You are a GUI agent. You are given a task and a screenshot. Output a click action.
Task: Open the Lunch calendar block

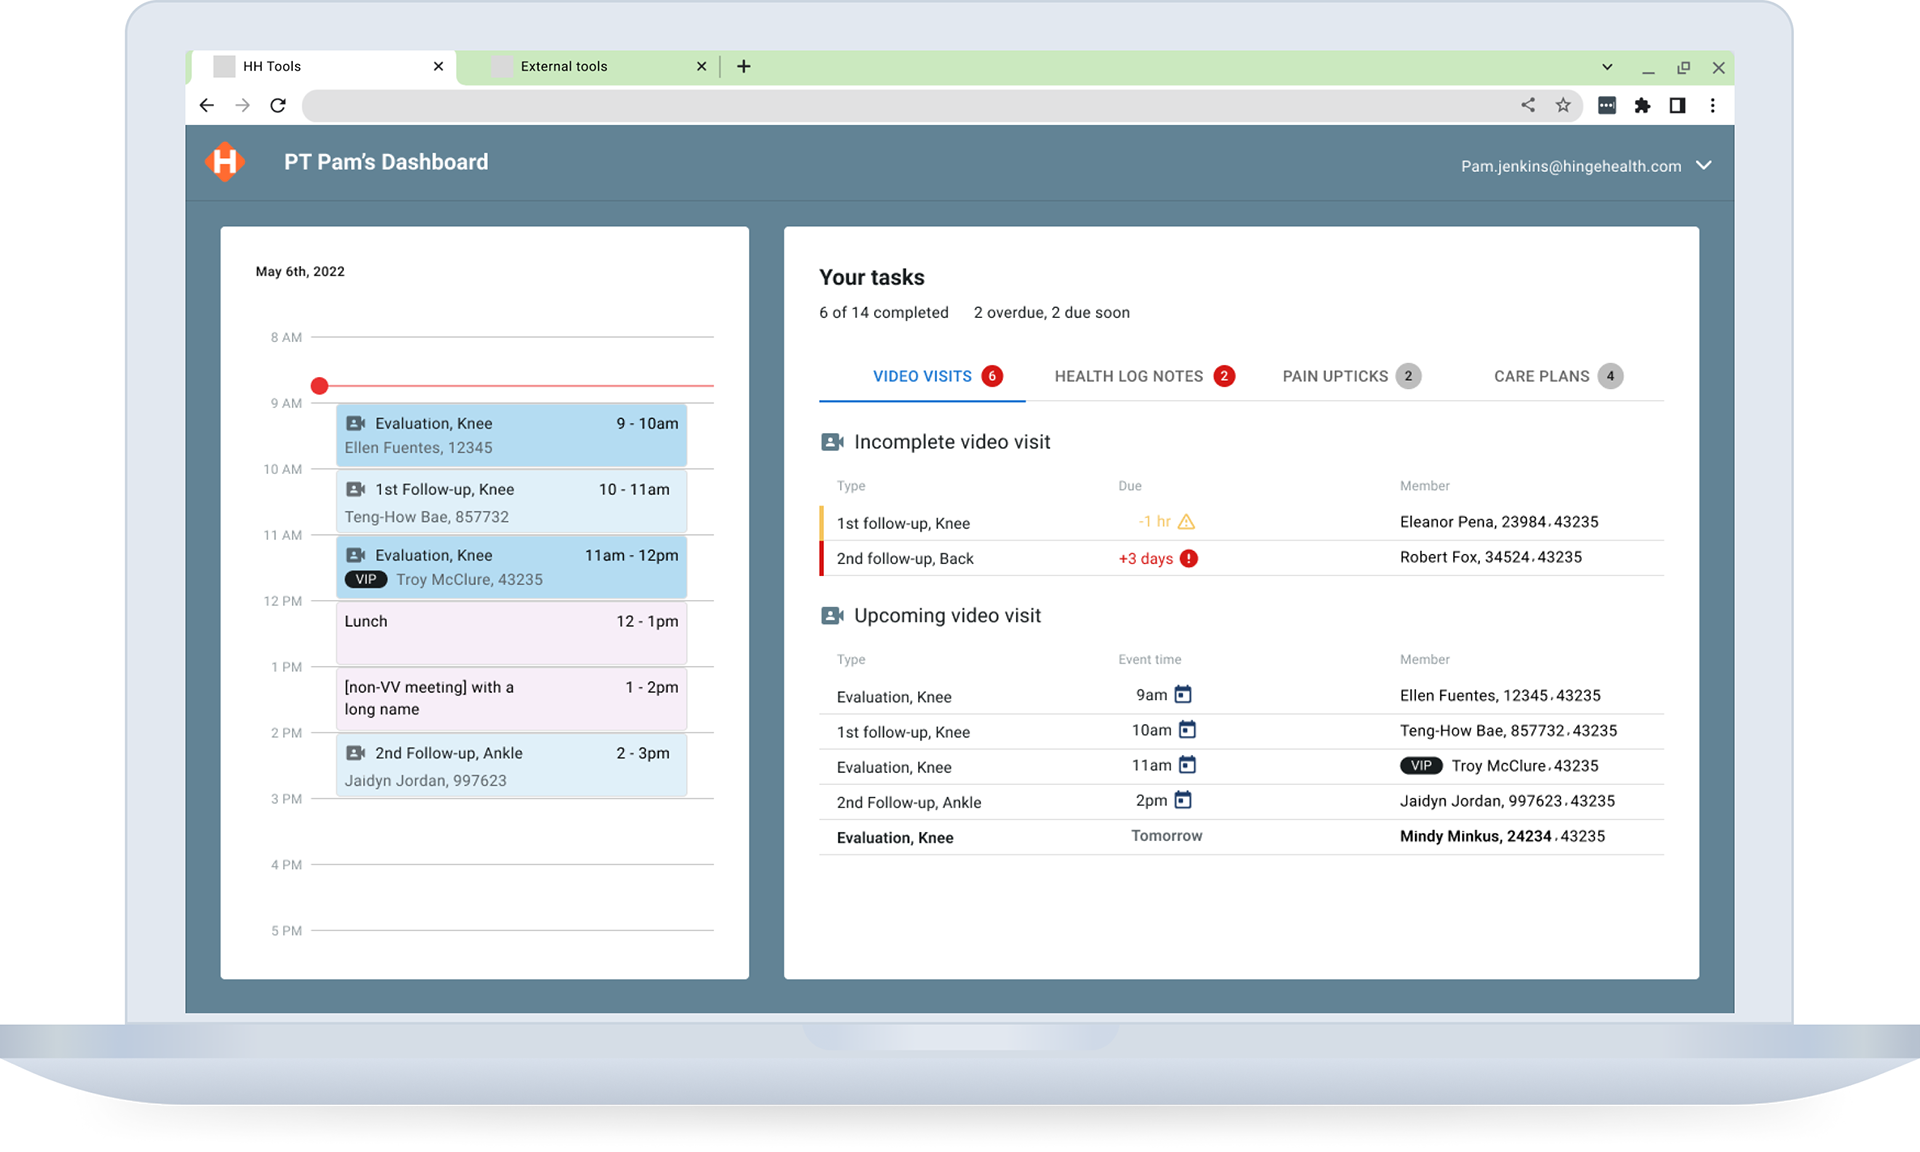coord(511,633)
